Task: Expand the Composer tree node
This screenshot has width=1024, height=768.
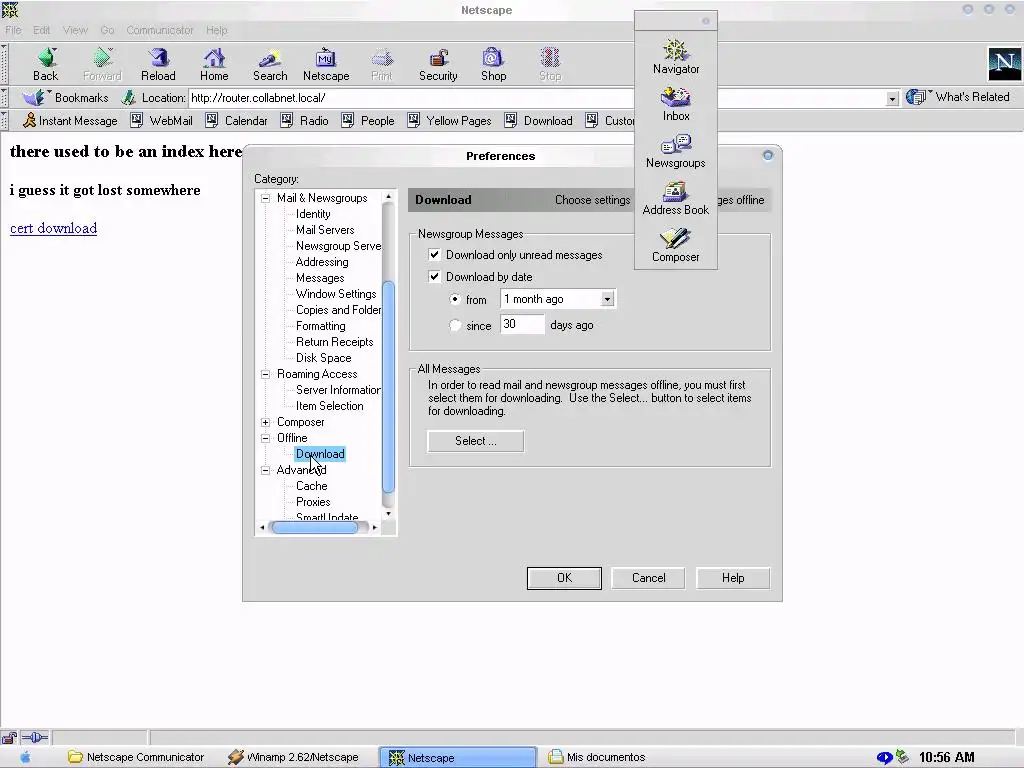Action: coord(266,423)
